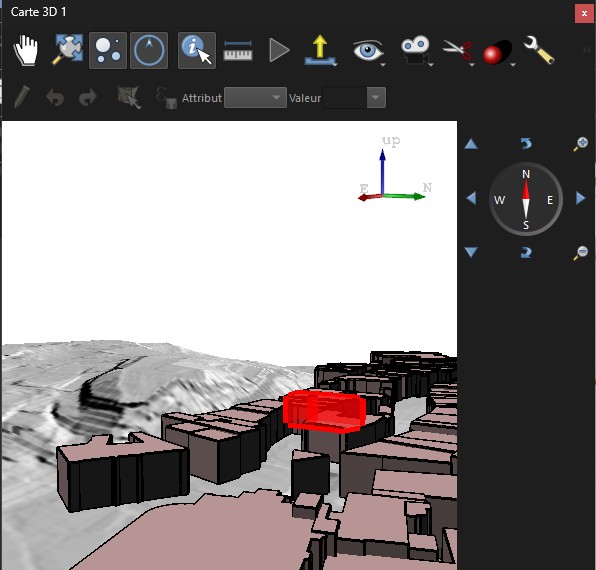This screenshot has height=570, width=596.
Task: Open the movie camera dropdown
Action: point(417,51)
